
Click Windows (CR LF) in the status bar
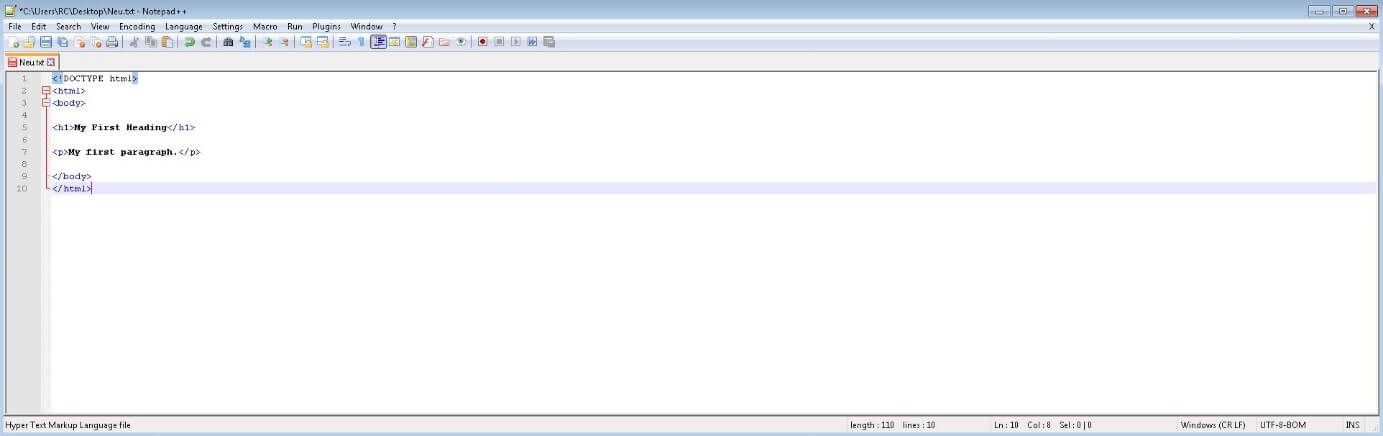(1212, 425)
